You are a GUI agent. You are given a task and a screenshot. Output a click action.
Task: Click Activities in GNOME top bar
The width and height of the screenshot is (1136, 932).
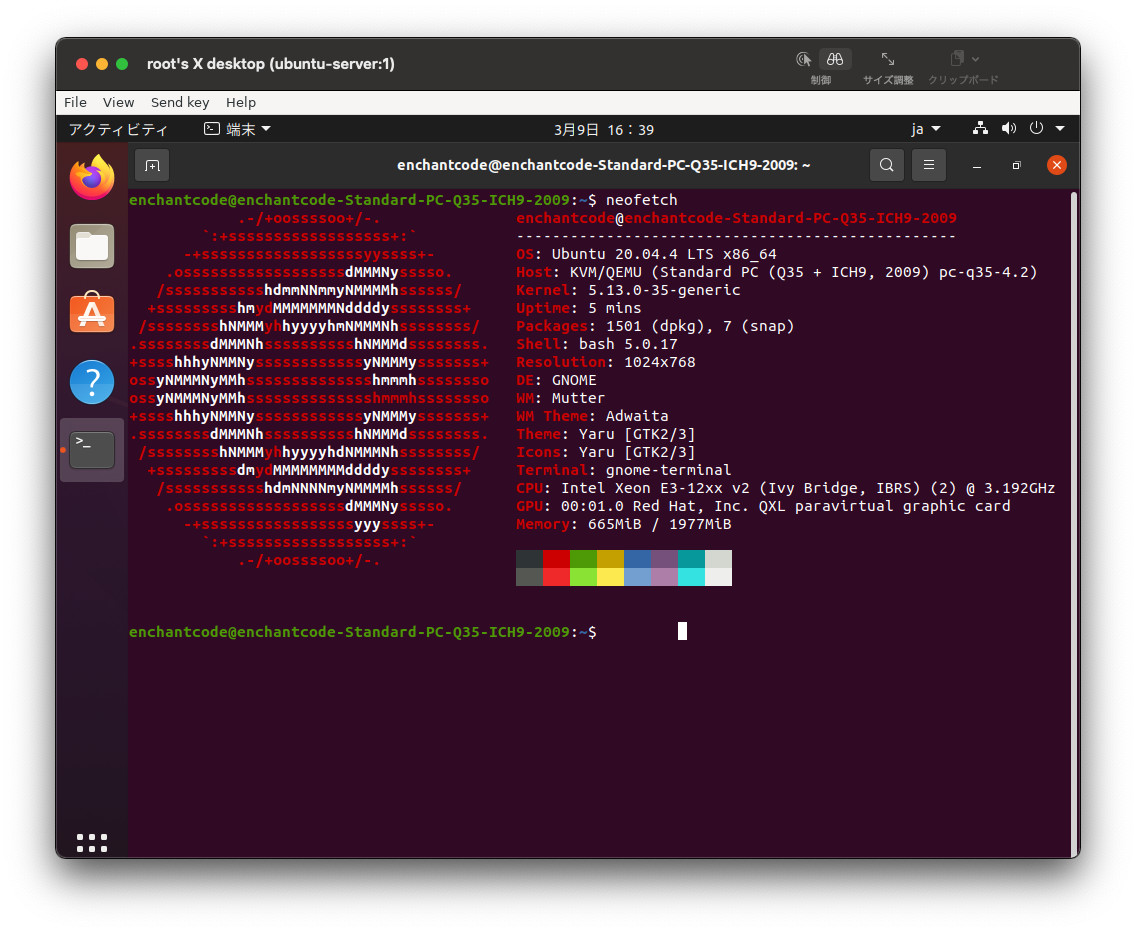point(118,129)
